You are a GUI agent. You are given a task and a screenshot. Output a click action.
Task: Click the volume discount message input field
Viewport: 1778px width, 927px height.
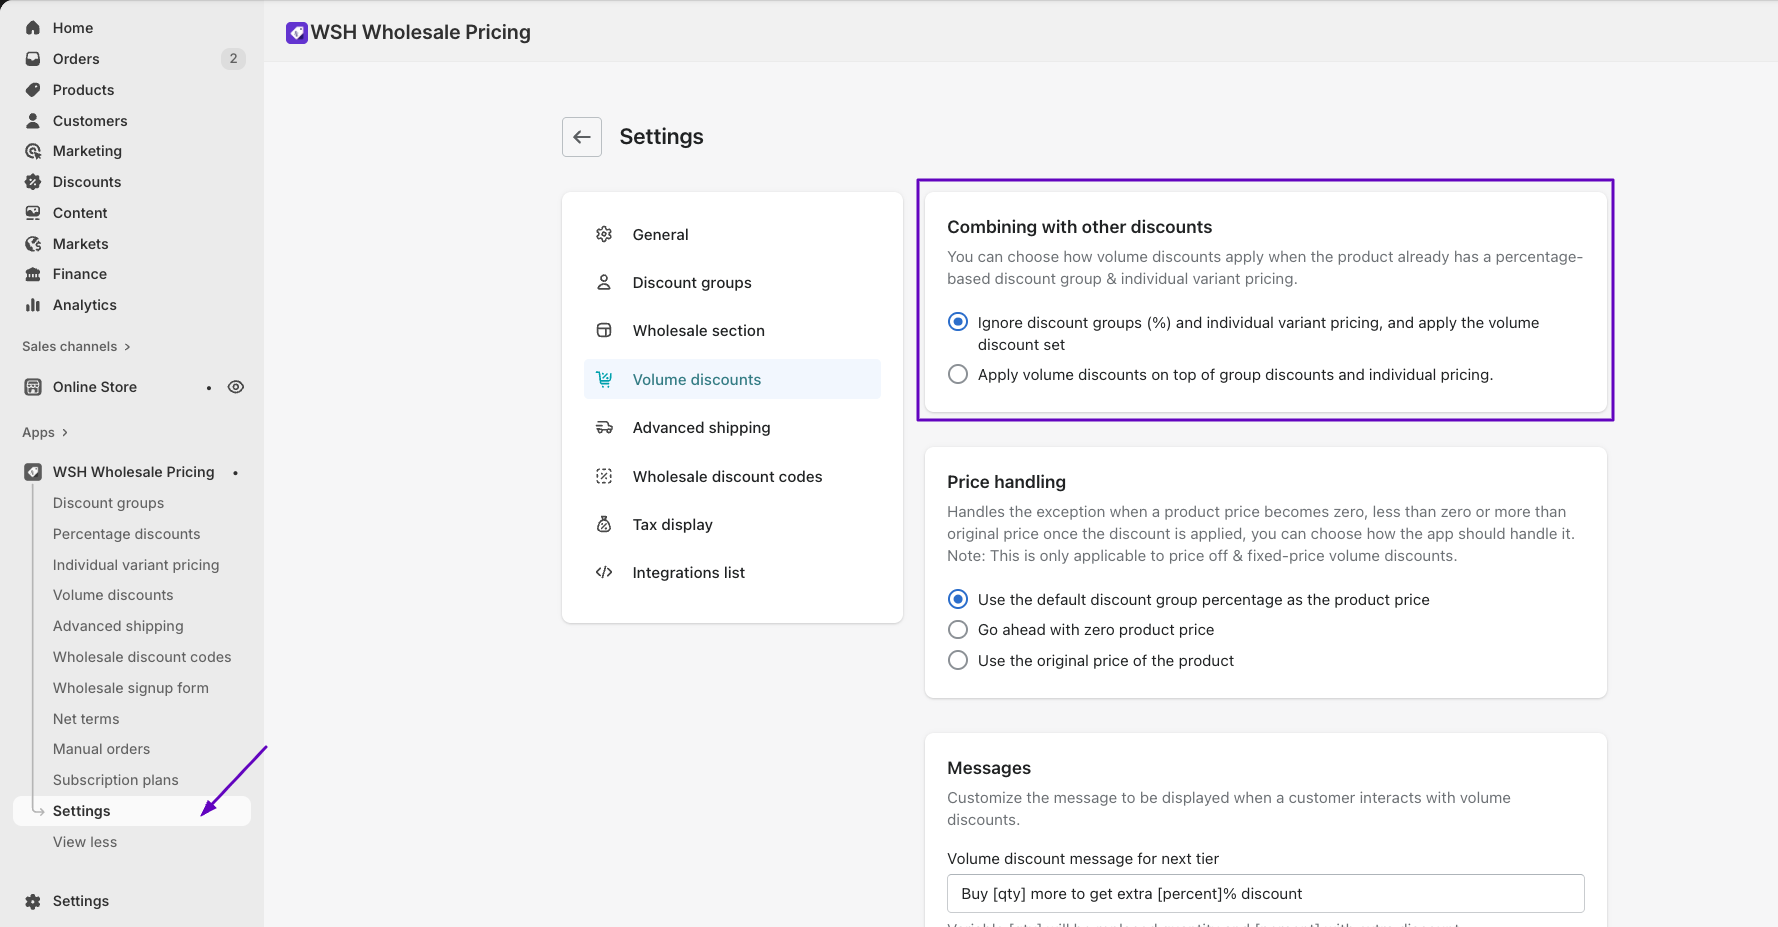click(x=1265, y=894)
